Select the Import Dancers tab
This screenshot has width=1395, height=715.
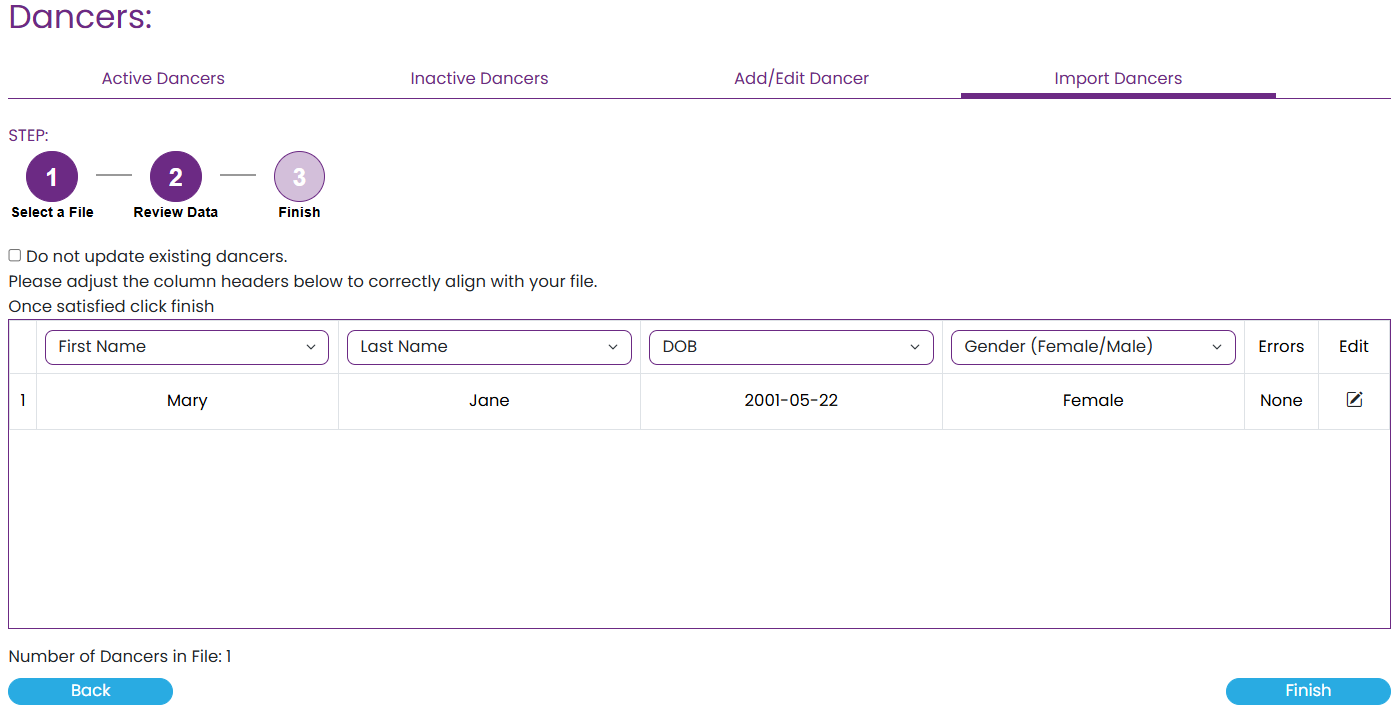[x=1118, y=78]
